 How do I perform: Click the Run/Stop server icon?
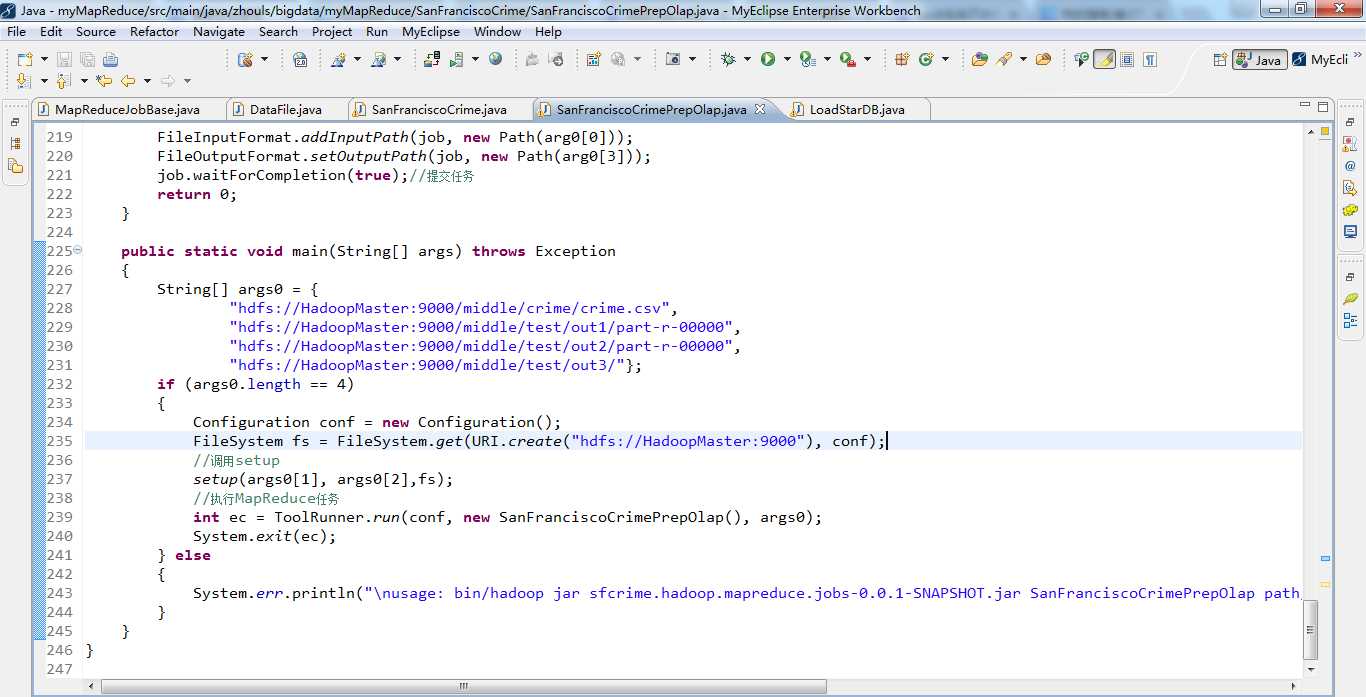[x=456, y=59]
